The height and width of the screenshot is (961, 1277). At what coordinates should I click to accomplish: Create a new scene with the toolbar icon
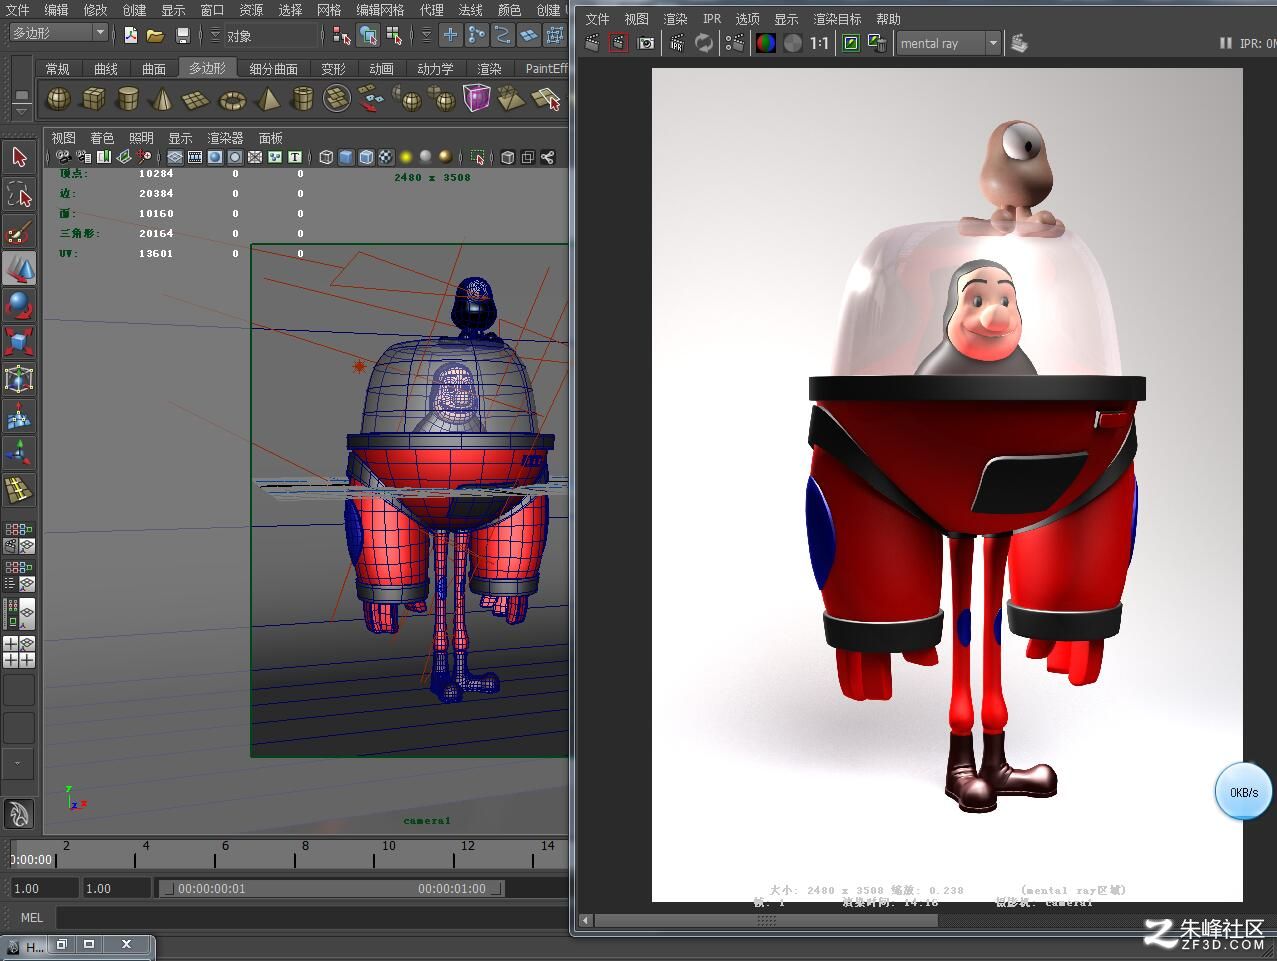(x=130, y=35)
